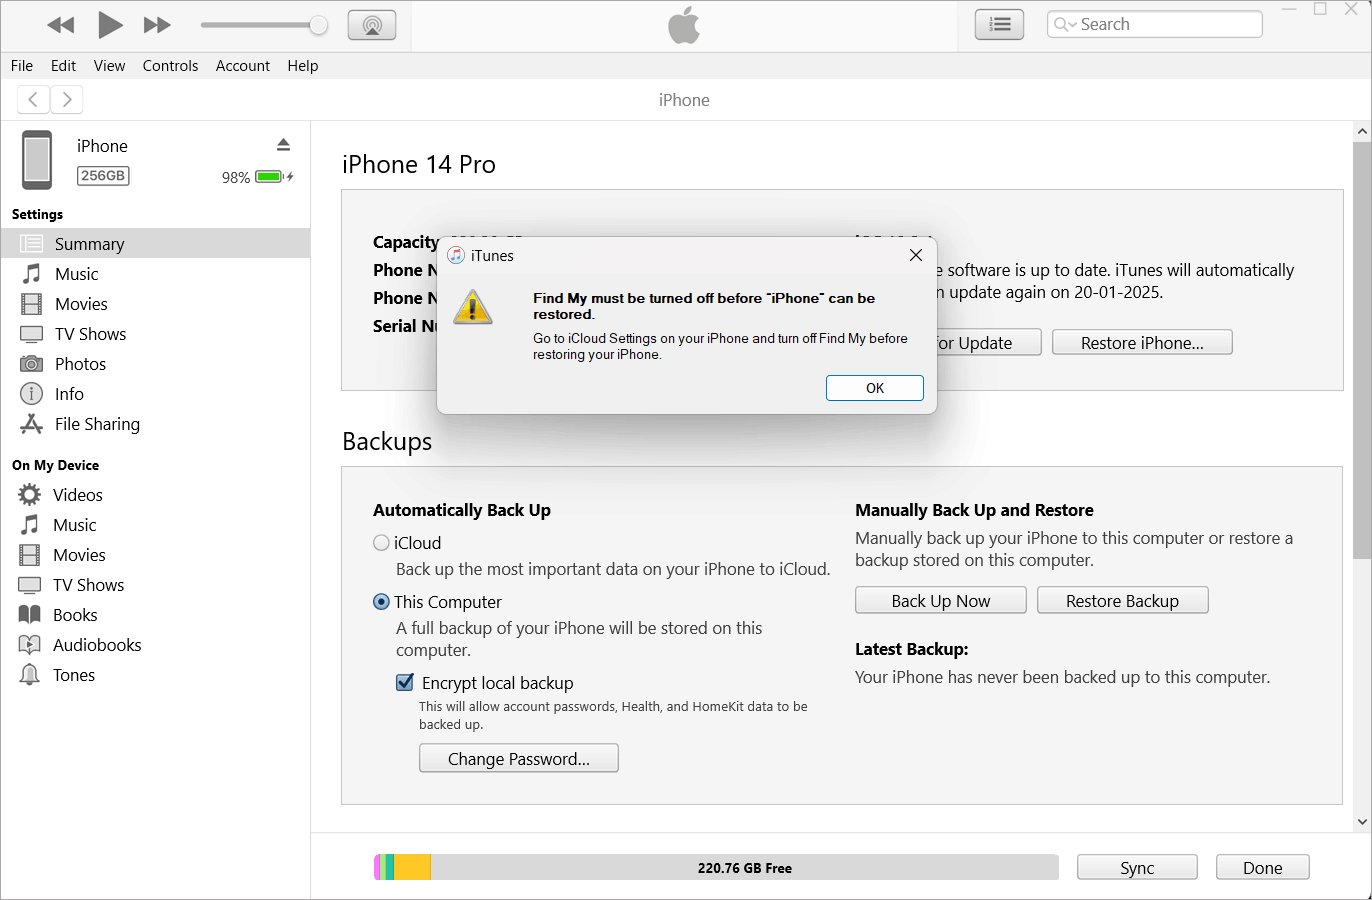The height and width of the screenshot is (900, 1372).
Task: Open the File menu
Action: pyautogui.click(x=22, y=66)
